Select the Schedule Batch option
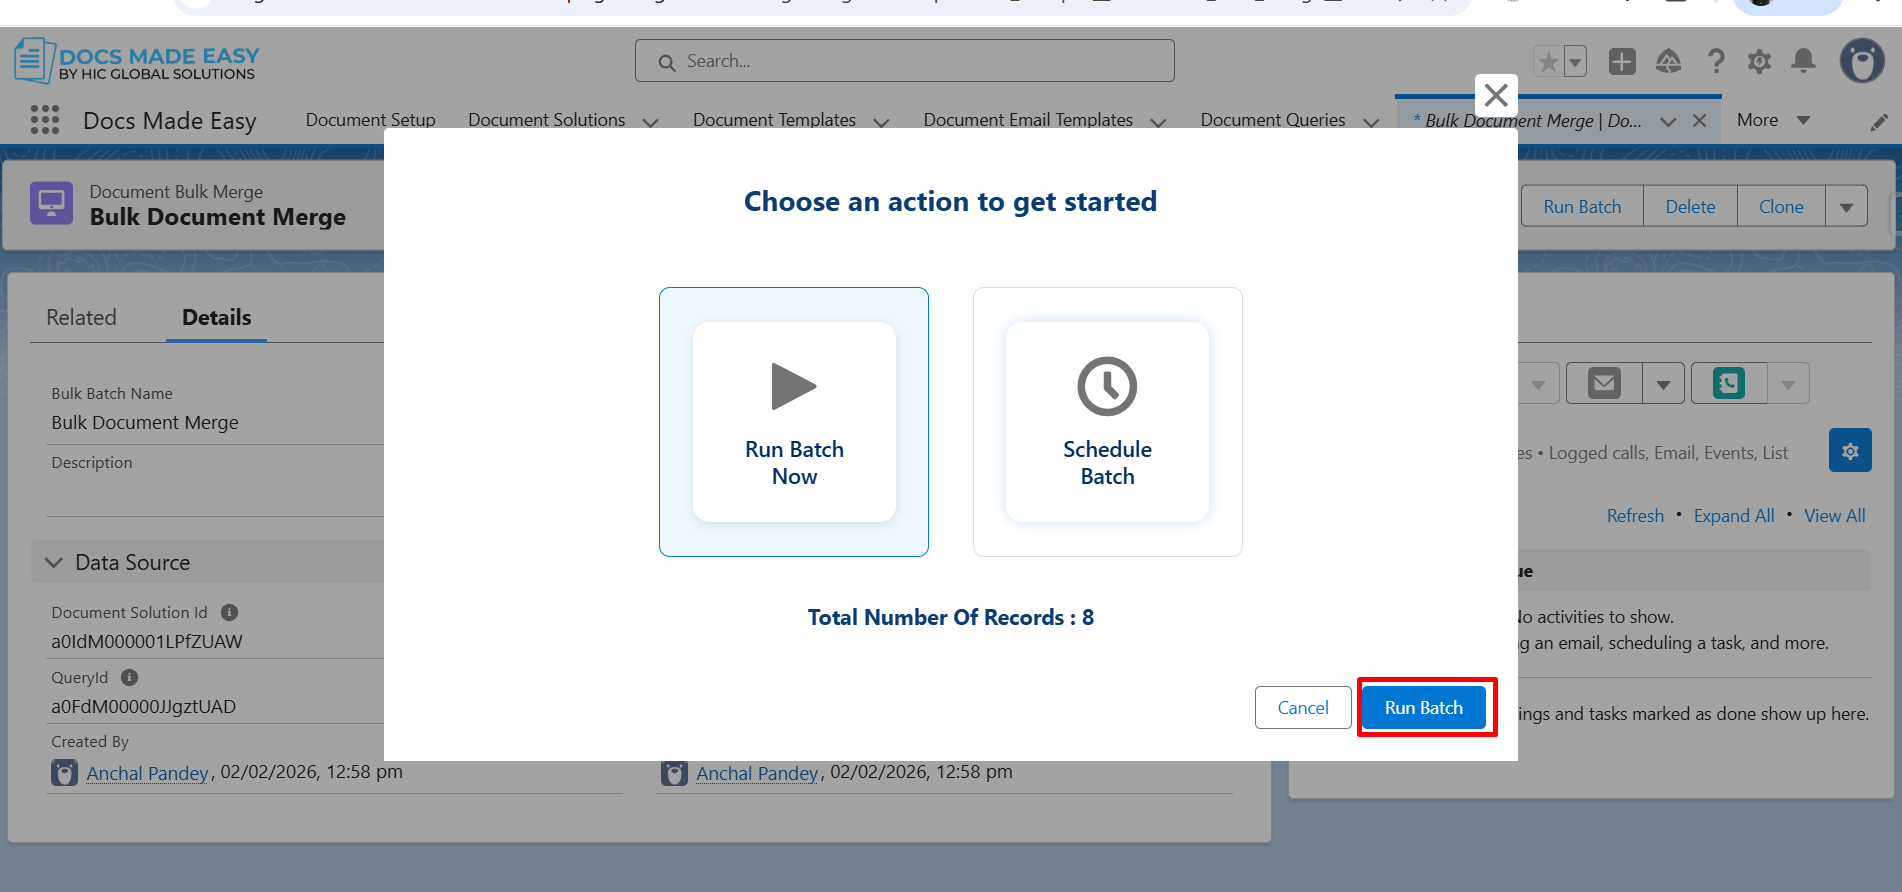Image resolution: width=1902 pixels, height=892 pixels. coord(1107,422)
